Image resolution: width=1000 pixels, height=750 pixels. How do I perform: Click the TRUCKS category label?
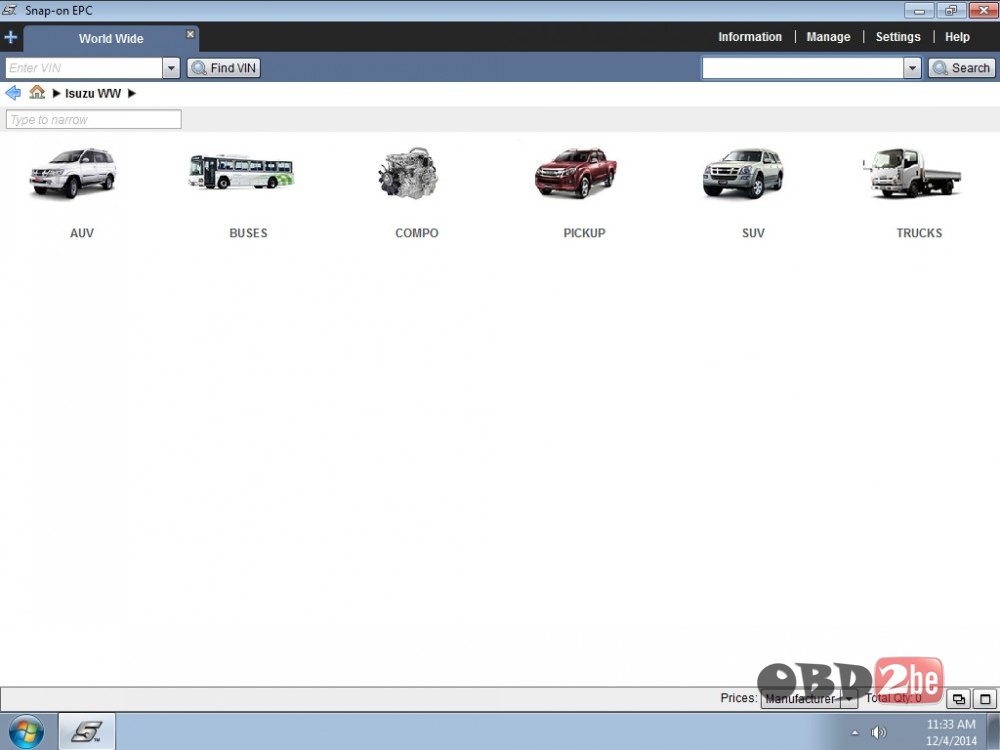[919, 233]
